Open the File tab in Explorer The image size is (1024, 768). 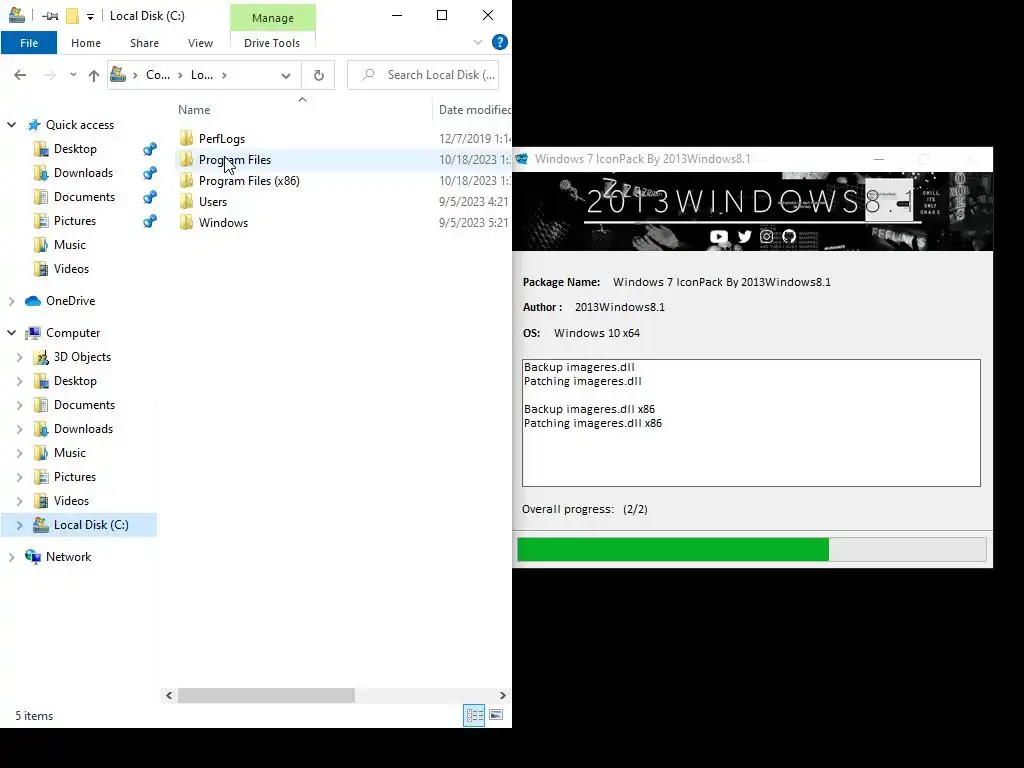pos(29,43)
